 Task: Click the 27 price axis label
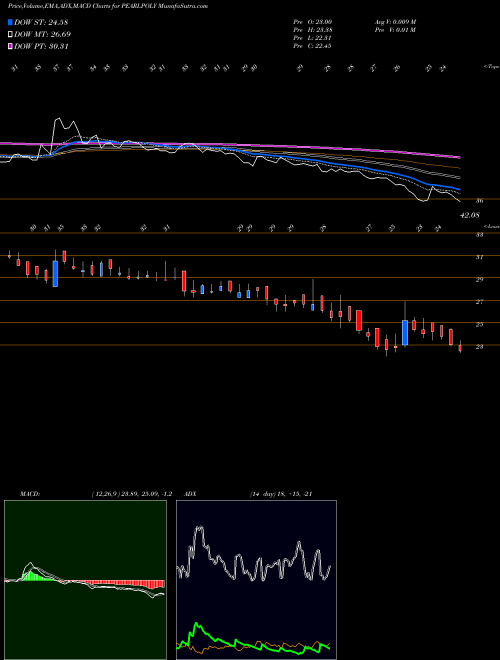(479, 302)
